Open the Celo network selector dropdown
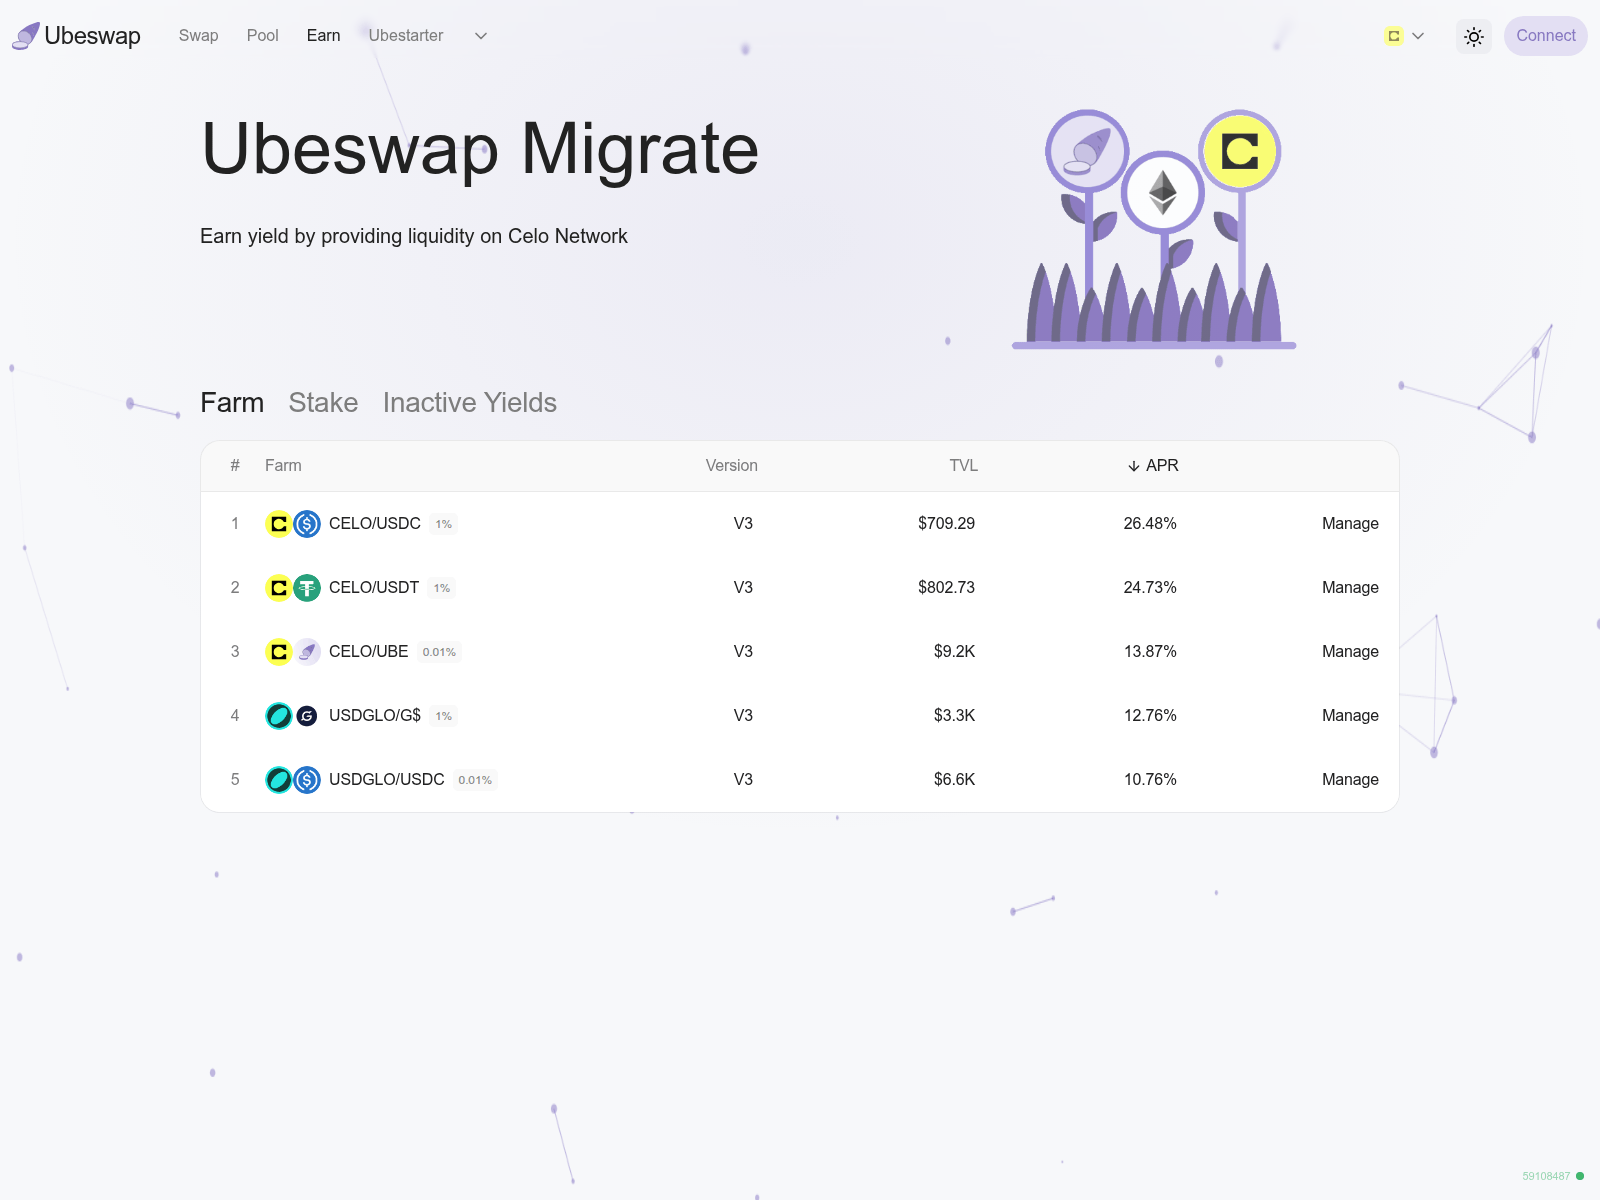This screenshot has width=1600, height=1200. pos(1405,36)
